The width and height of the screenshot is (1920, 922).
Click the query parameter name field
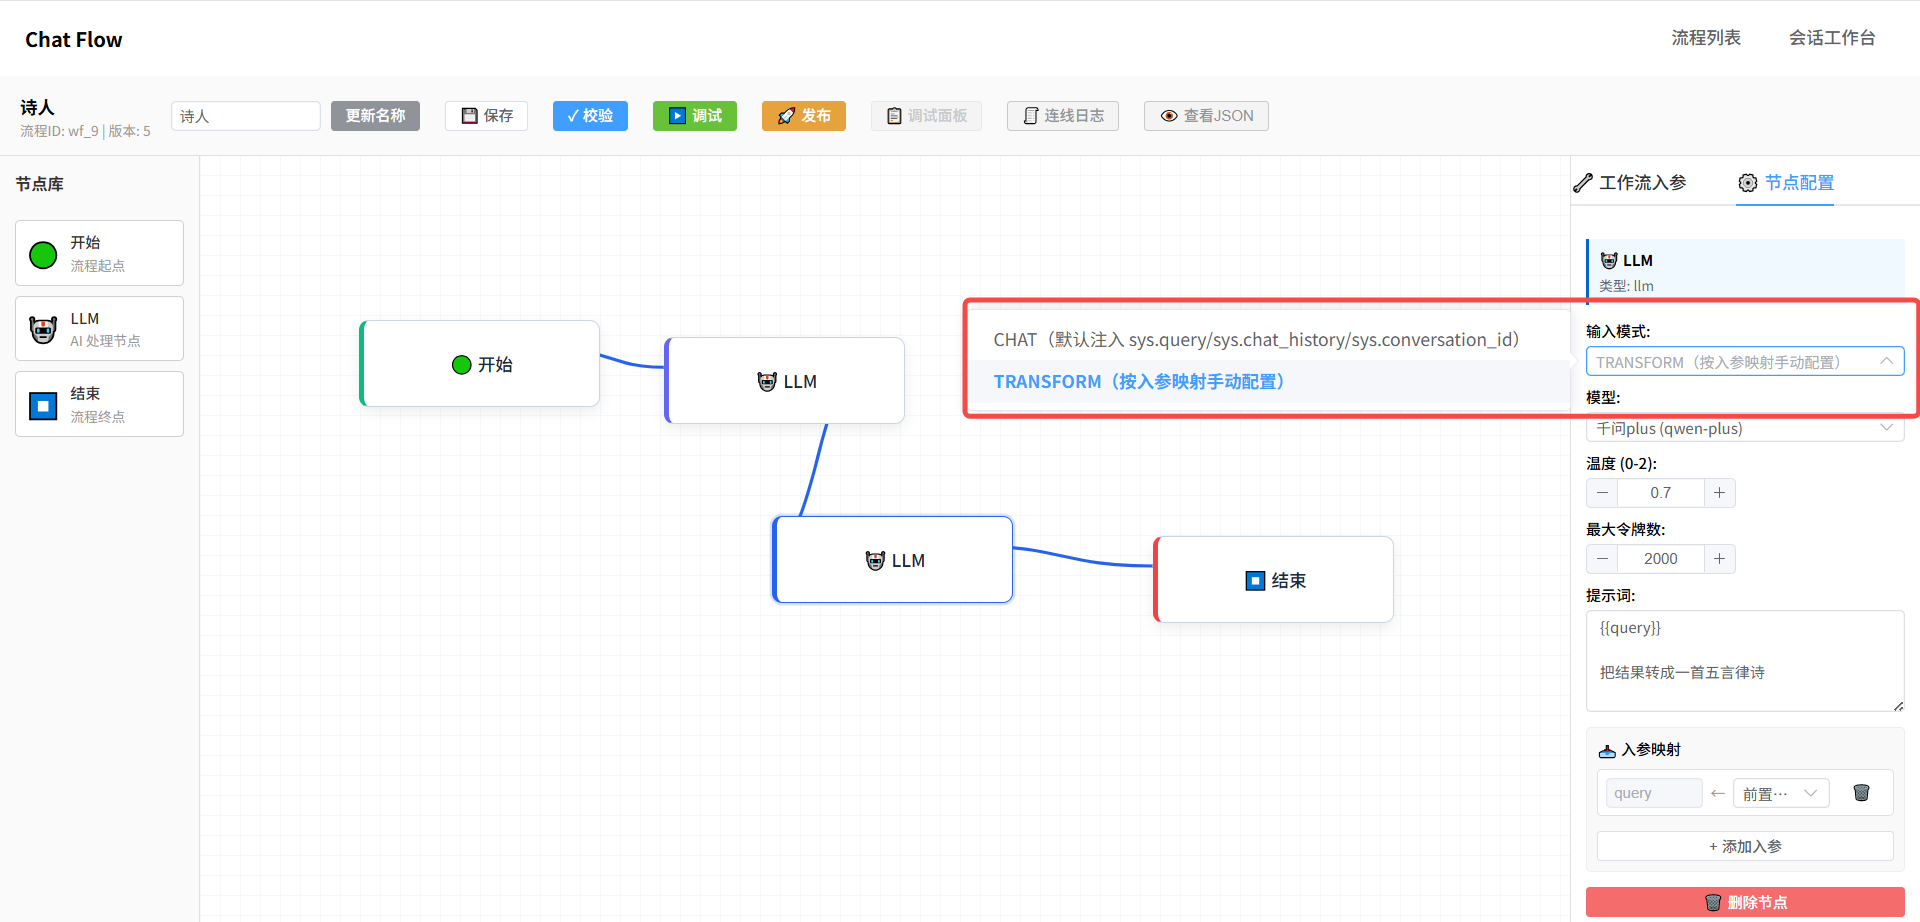click(1654, 793)
